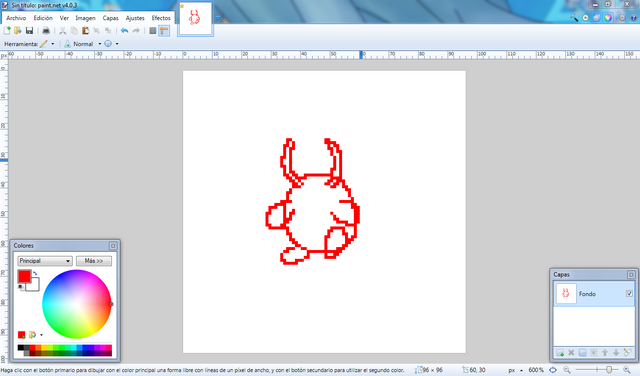Click the 600% zoom value field
The image size is (640, 376).
536,370
